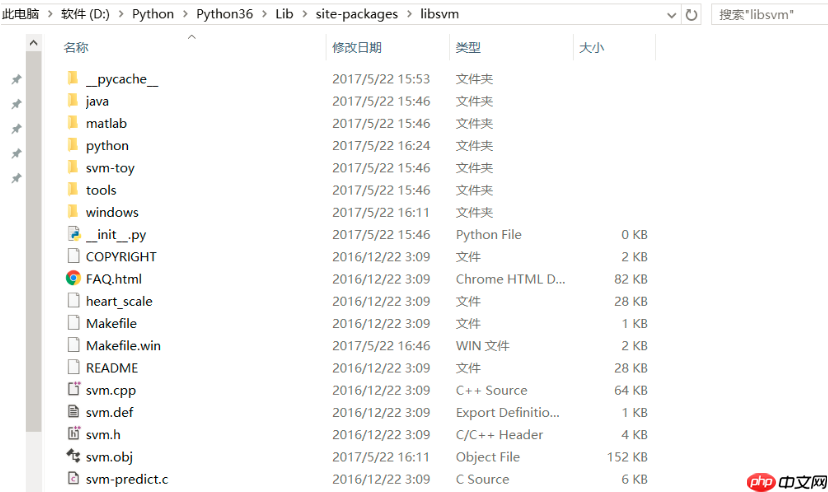
Task: Navigate to 此电脑 in the breadcrumb
Action: [x=21, y=14]
